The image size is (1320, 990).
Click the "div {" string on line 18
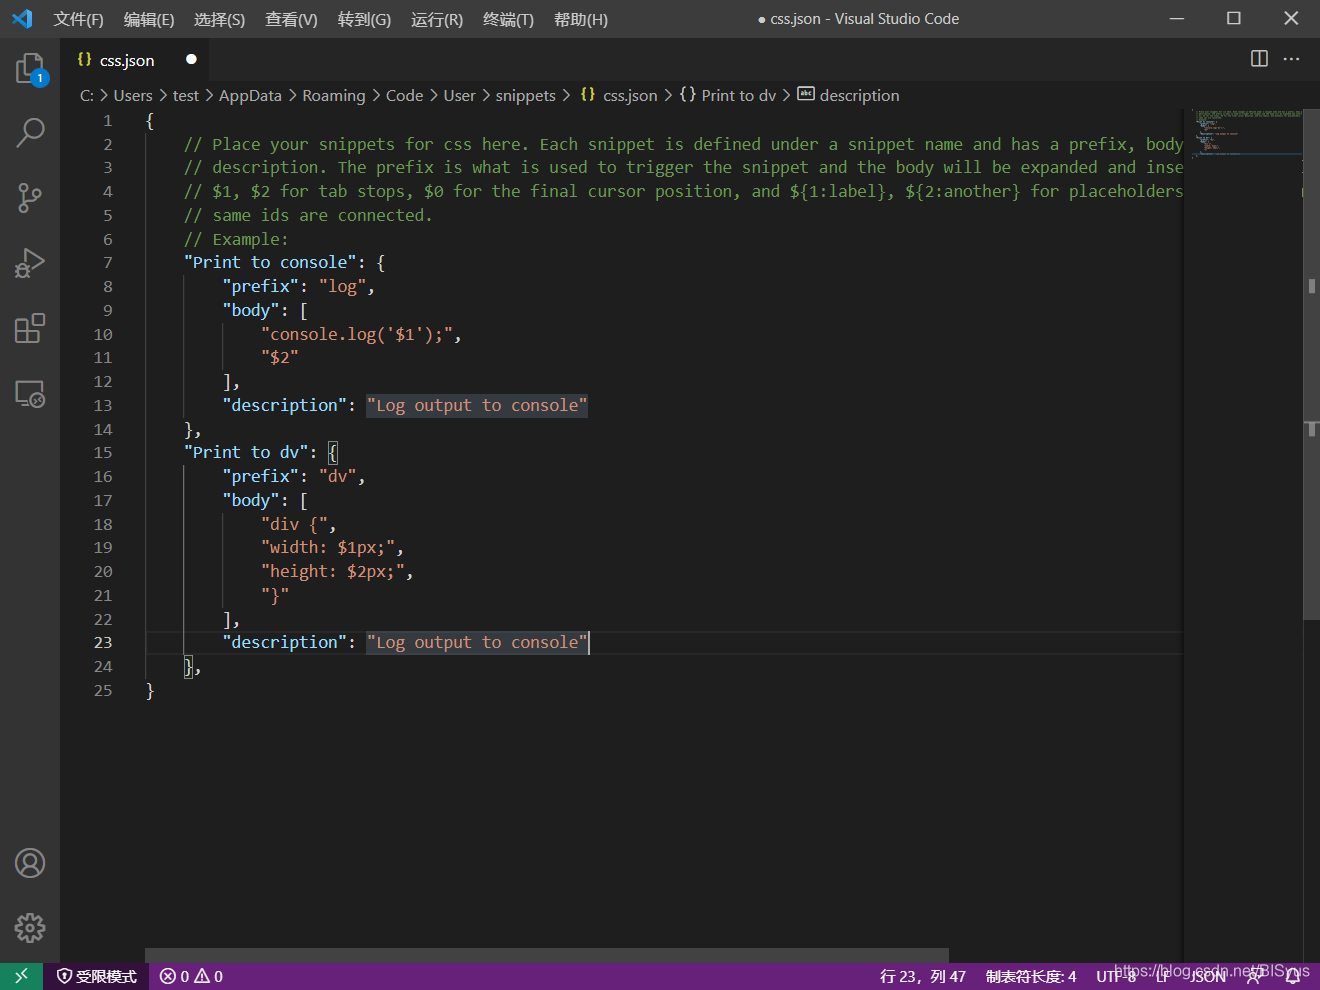coord(294,524)
